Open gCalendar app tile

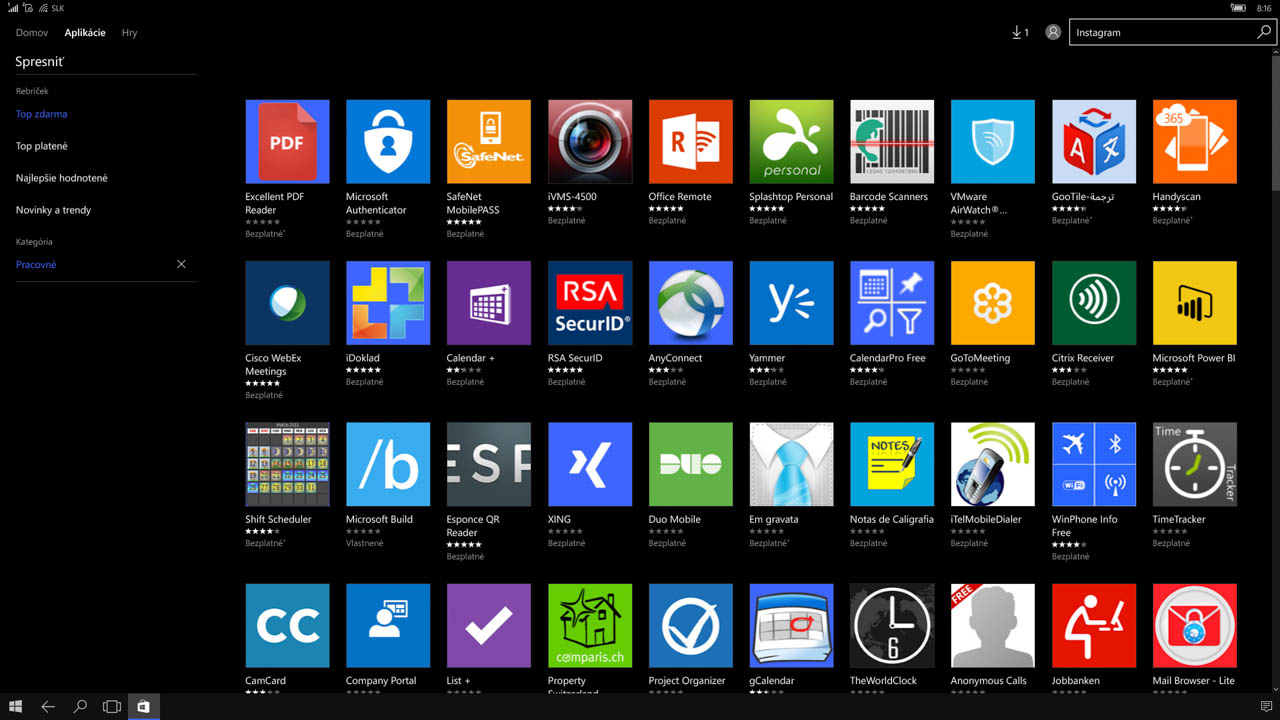[791, 626]
